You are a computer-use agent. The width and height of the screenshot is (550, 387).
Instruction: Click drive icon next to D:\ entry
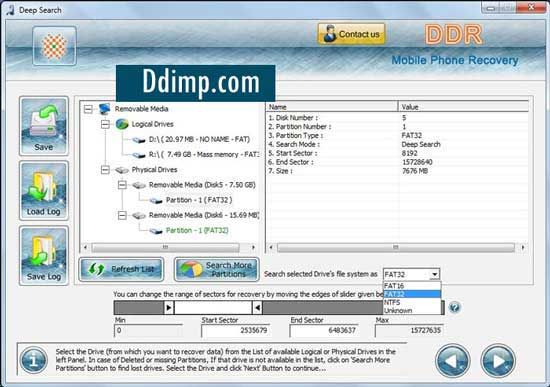pyautogui.click(x=139, y=140)
